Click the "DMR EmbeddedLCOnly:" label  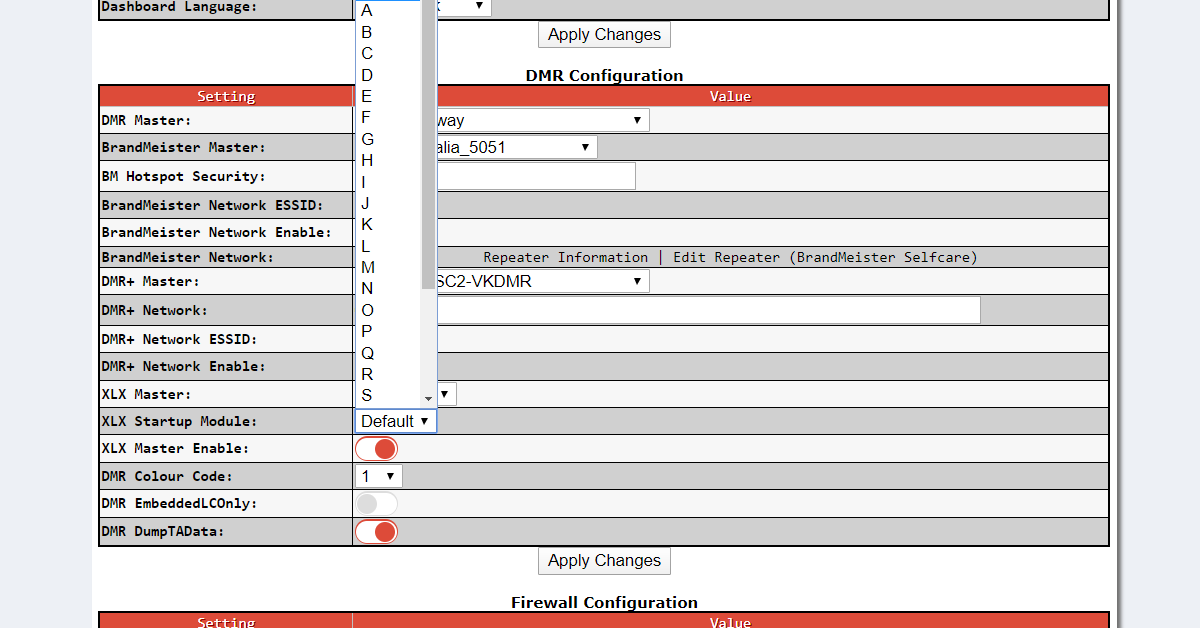pyautogui.click(x=180, y=503)
